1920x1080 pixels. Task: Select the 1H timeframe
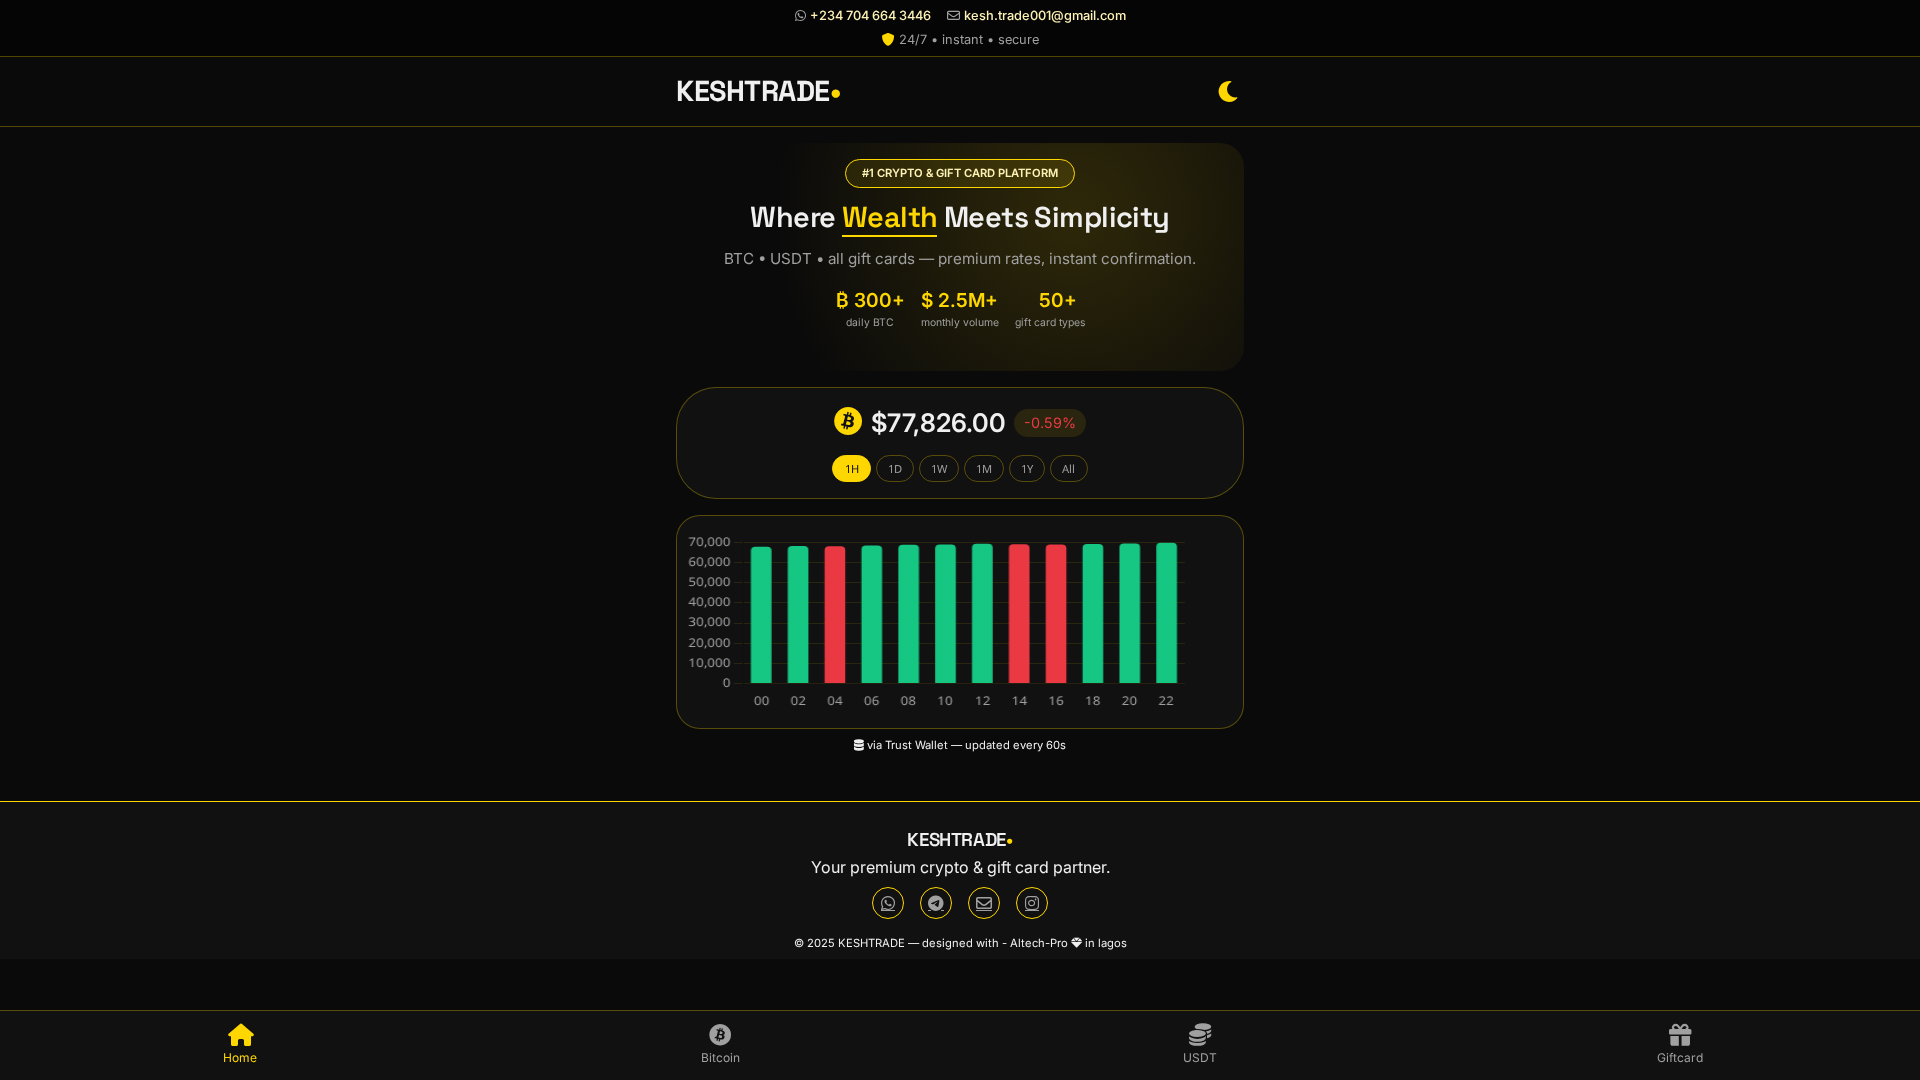(851, 469)
